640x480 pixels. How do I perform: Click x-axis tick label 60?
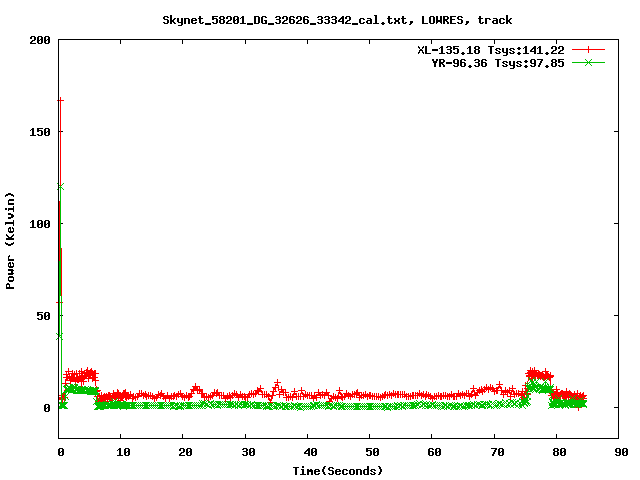(434, 452)
